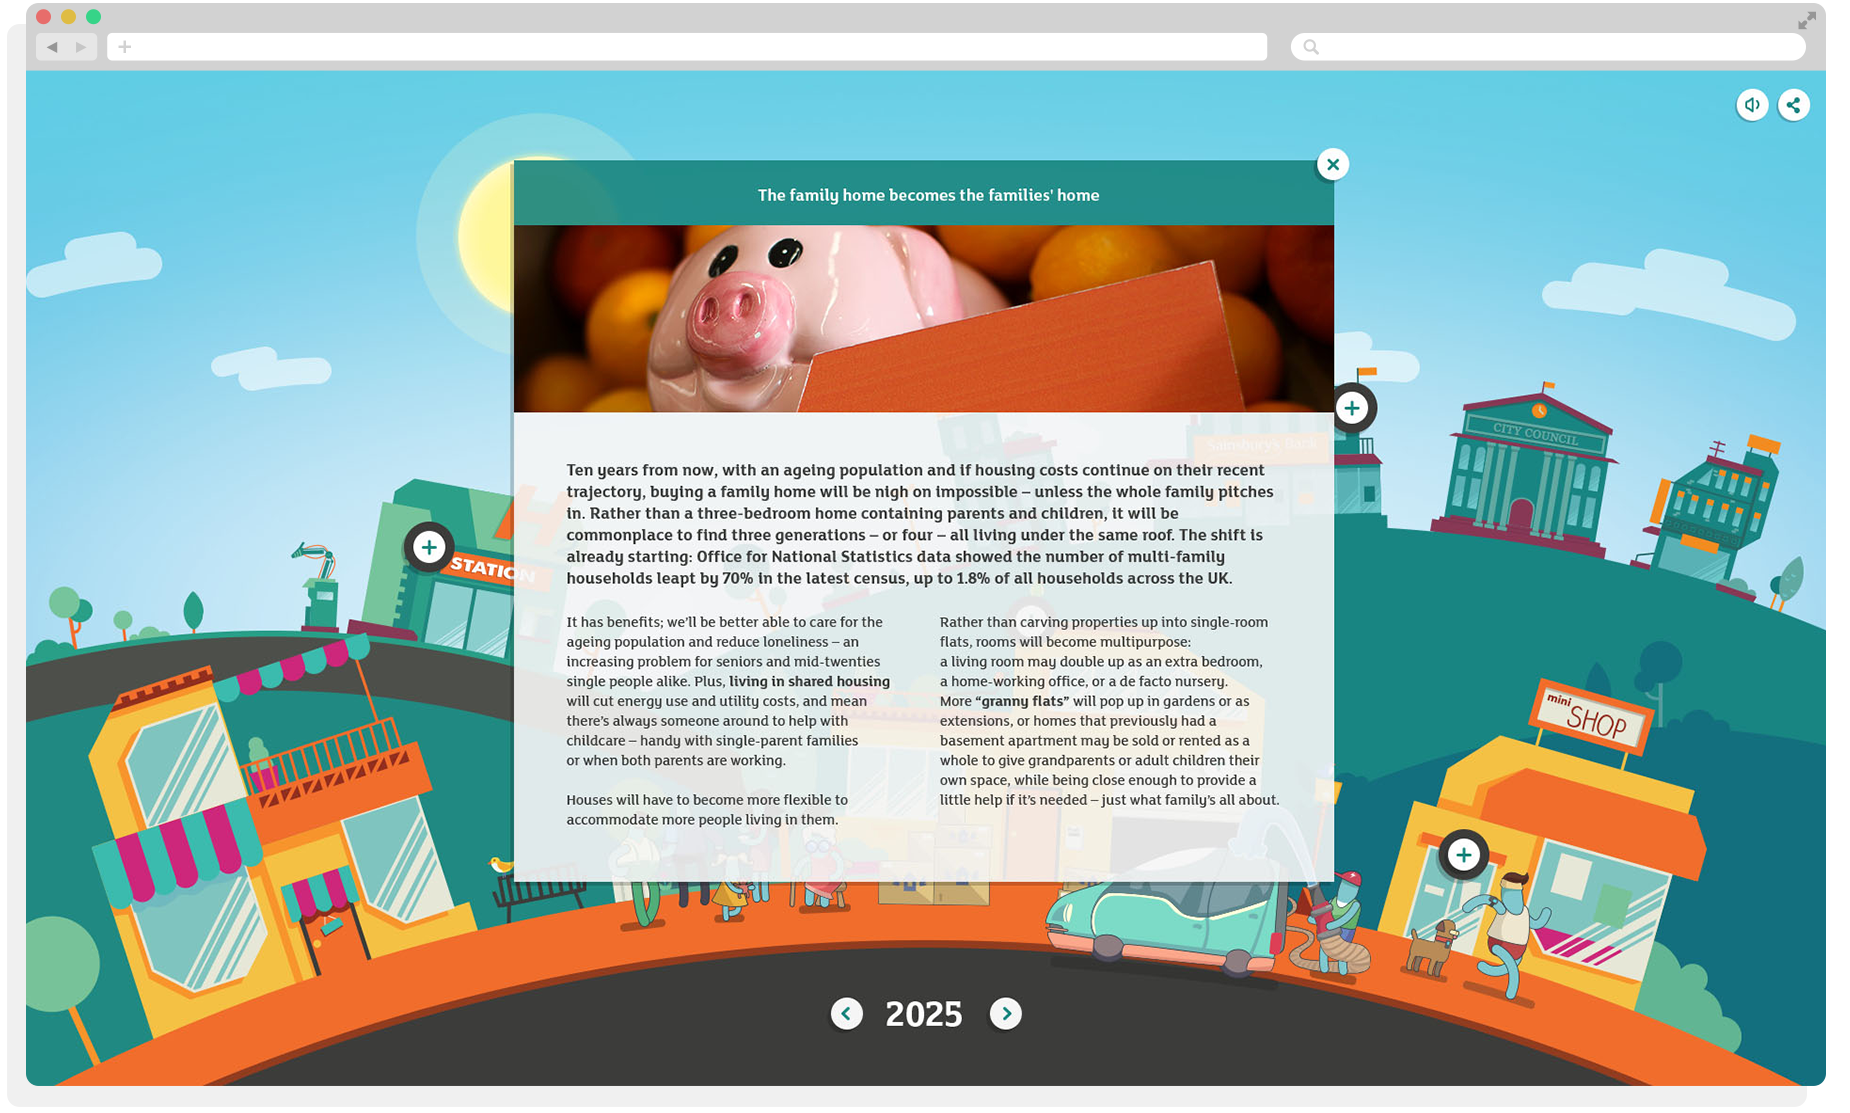Go to the previous year arrow
Viewport: 1850px width, 1113px height.
point(846,1014)
